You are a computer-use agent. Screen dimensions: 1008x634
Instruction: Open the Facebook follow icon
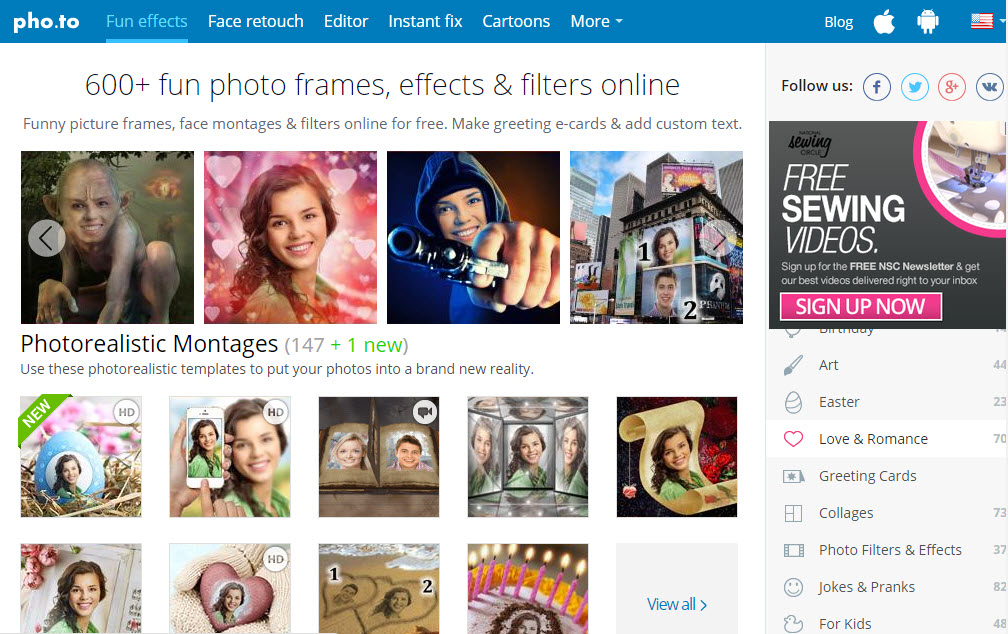point(877,87)
